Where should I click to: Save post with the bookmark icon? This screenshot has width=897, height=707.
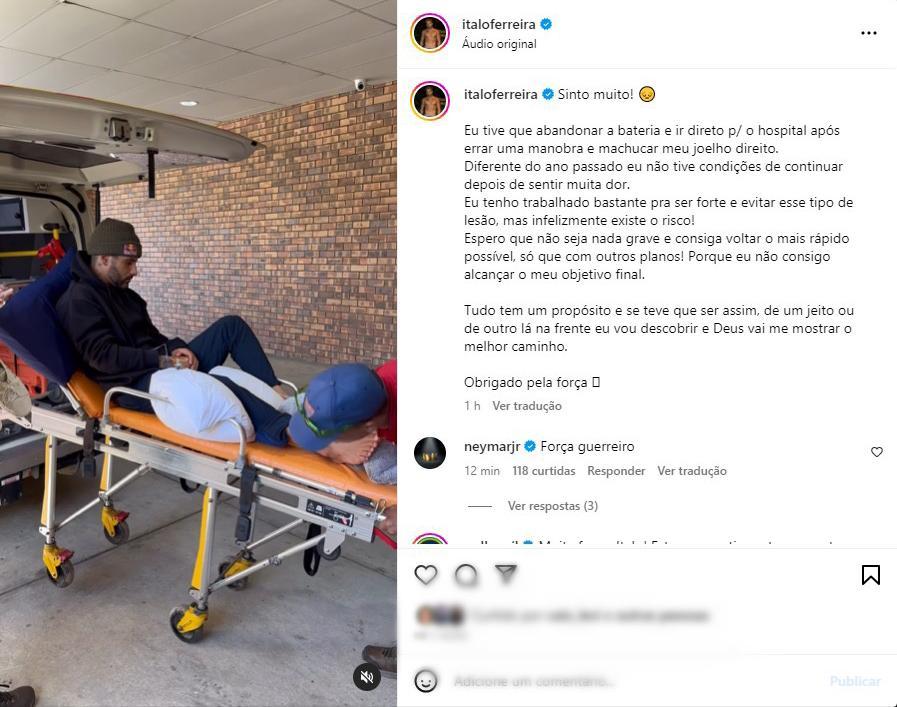click(x=871, y=575)
